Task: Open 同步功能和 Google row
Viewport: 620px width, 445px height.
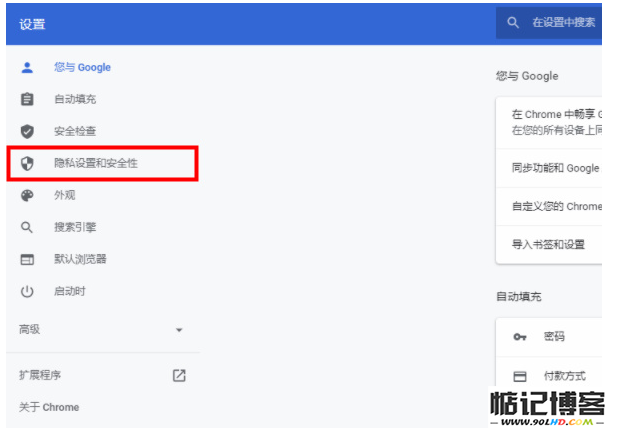Action: point(549,168)
